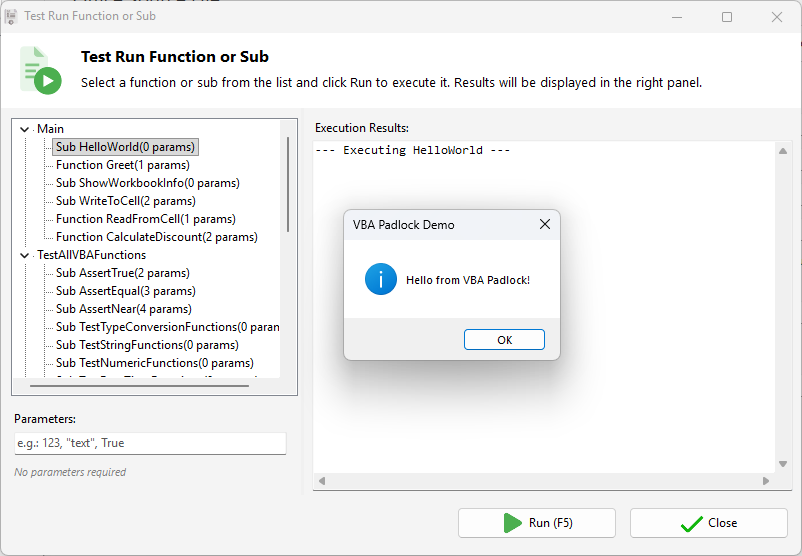
Task: Select Function CalculateDiscount(2 params)
Action: (157, 237)
